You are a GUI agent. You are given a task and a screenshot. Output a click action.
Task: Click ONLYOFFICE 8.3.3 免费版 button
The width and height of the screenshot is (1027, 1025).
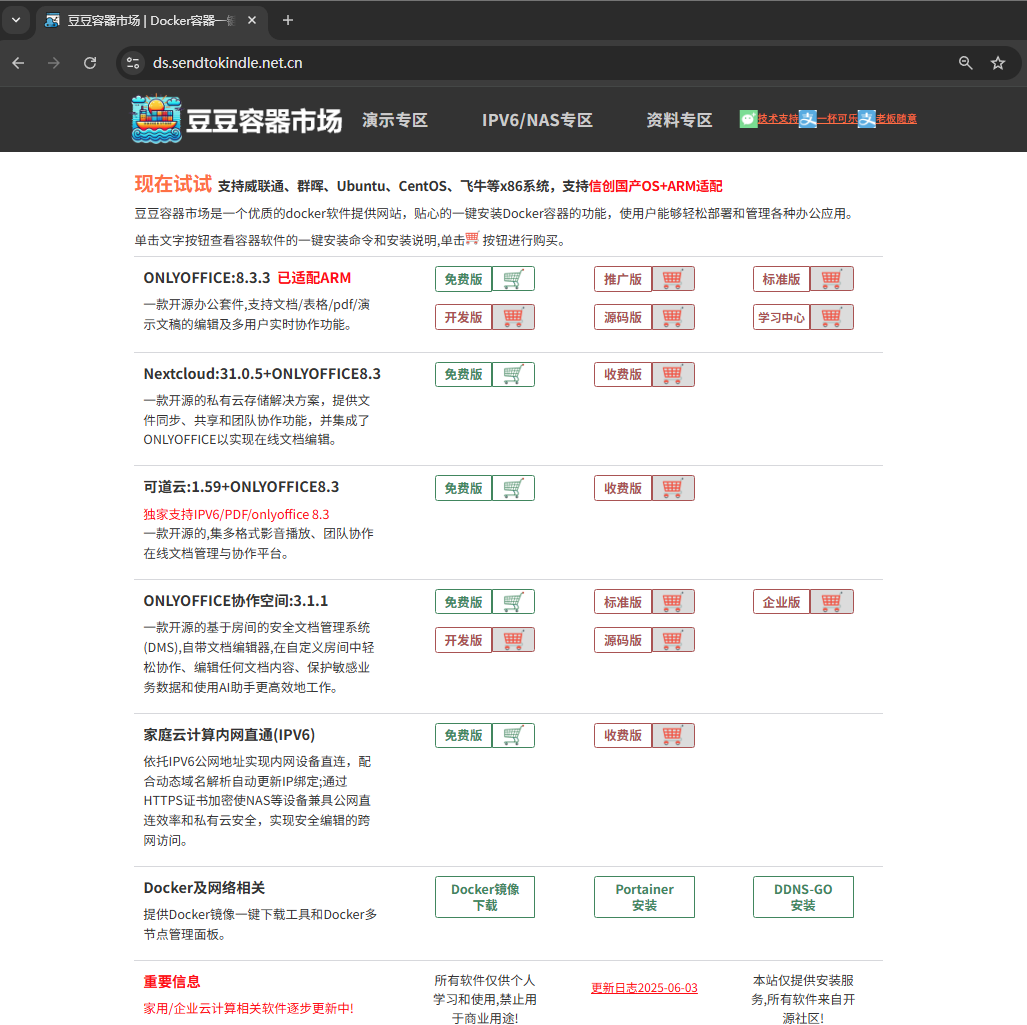pyautogui.click(x=464, y=279)
